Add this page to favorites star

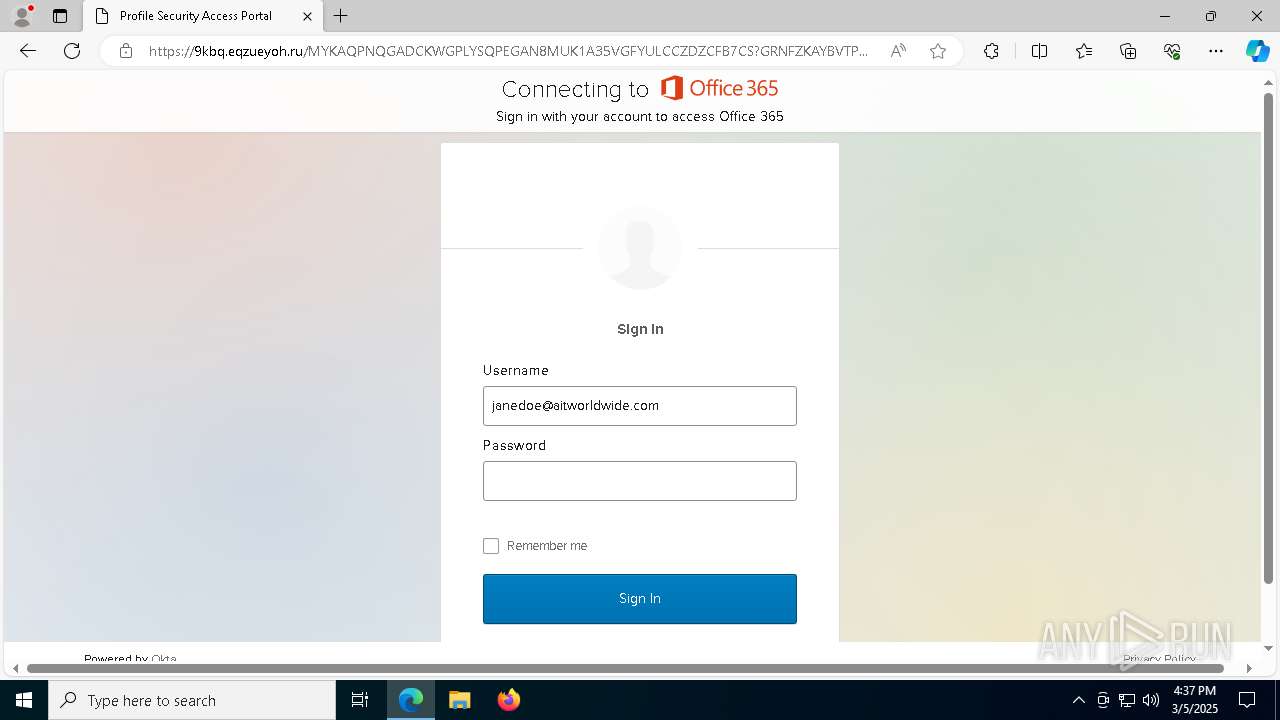(938, 51)
